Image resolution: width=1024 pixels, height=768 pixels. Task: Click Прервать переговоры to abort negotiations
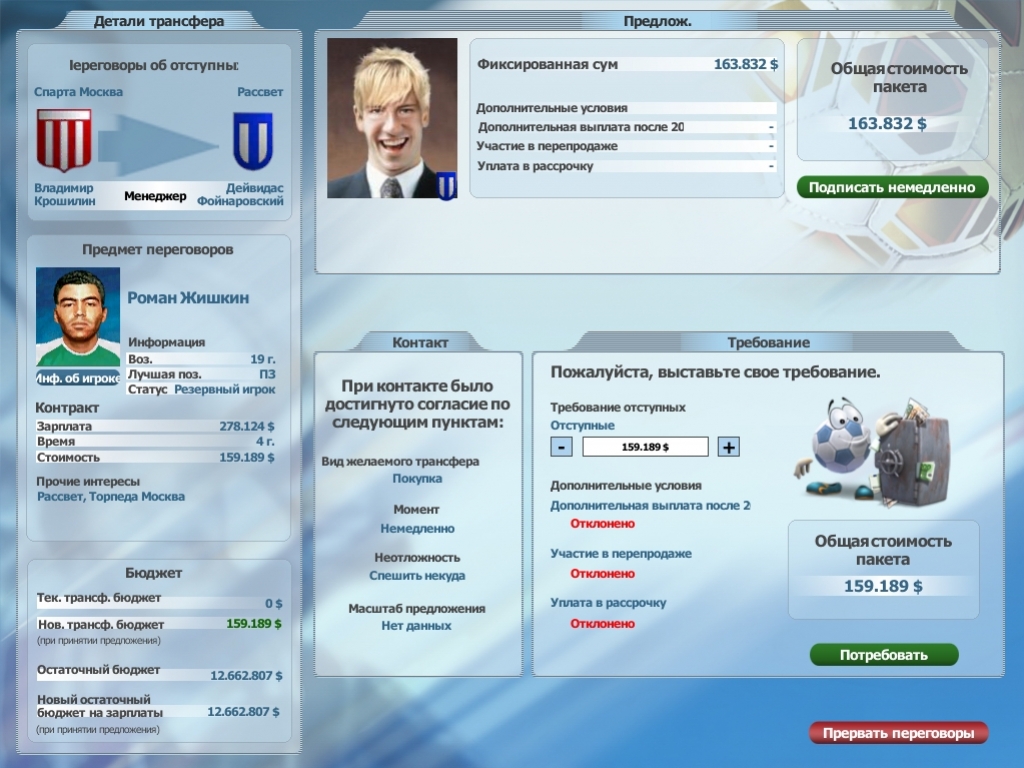pos(899,733)
